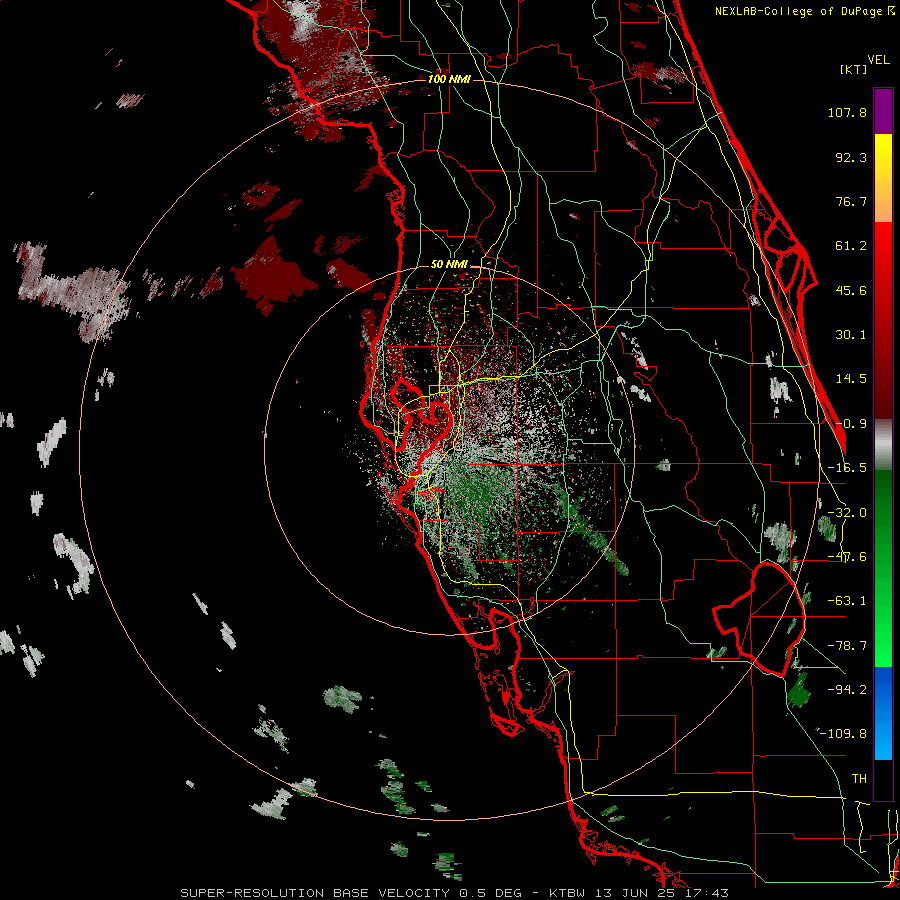Click the purple top segment of color bar
Viewport: 900px width, 900px height.
tap(883, 112)
